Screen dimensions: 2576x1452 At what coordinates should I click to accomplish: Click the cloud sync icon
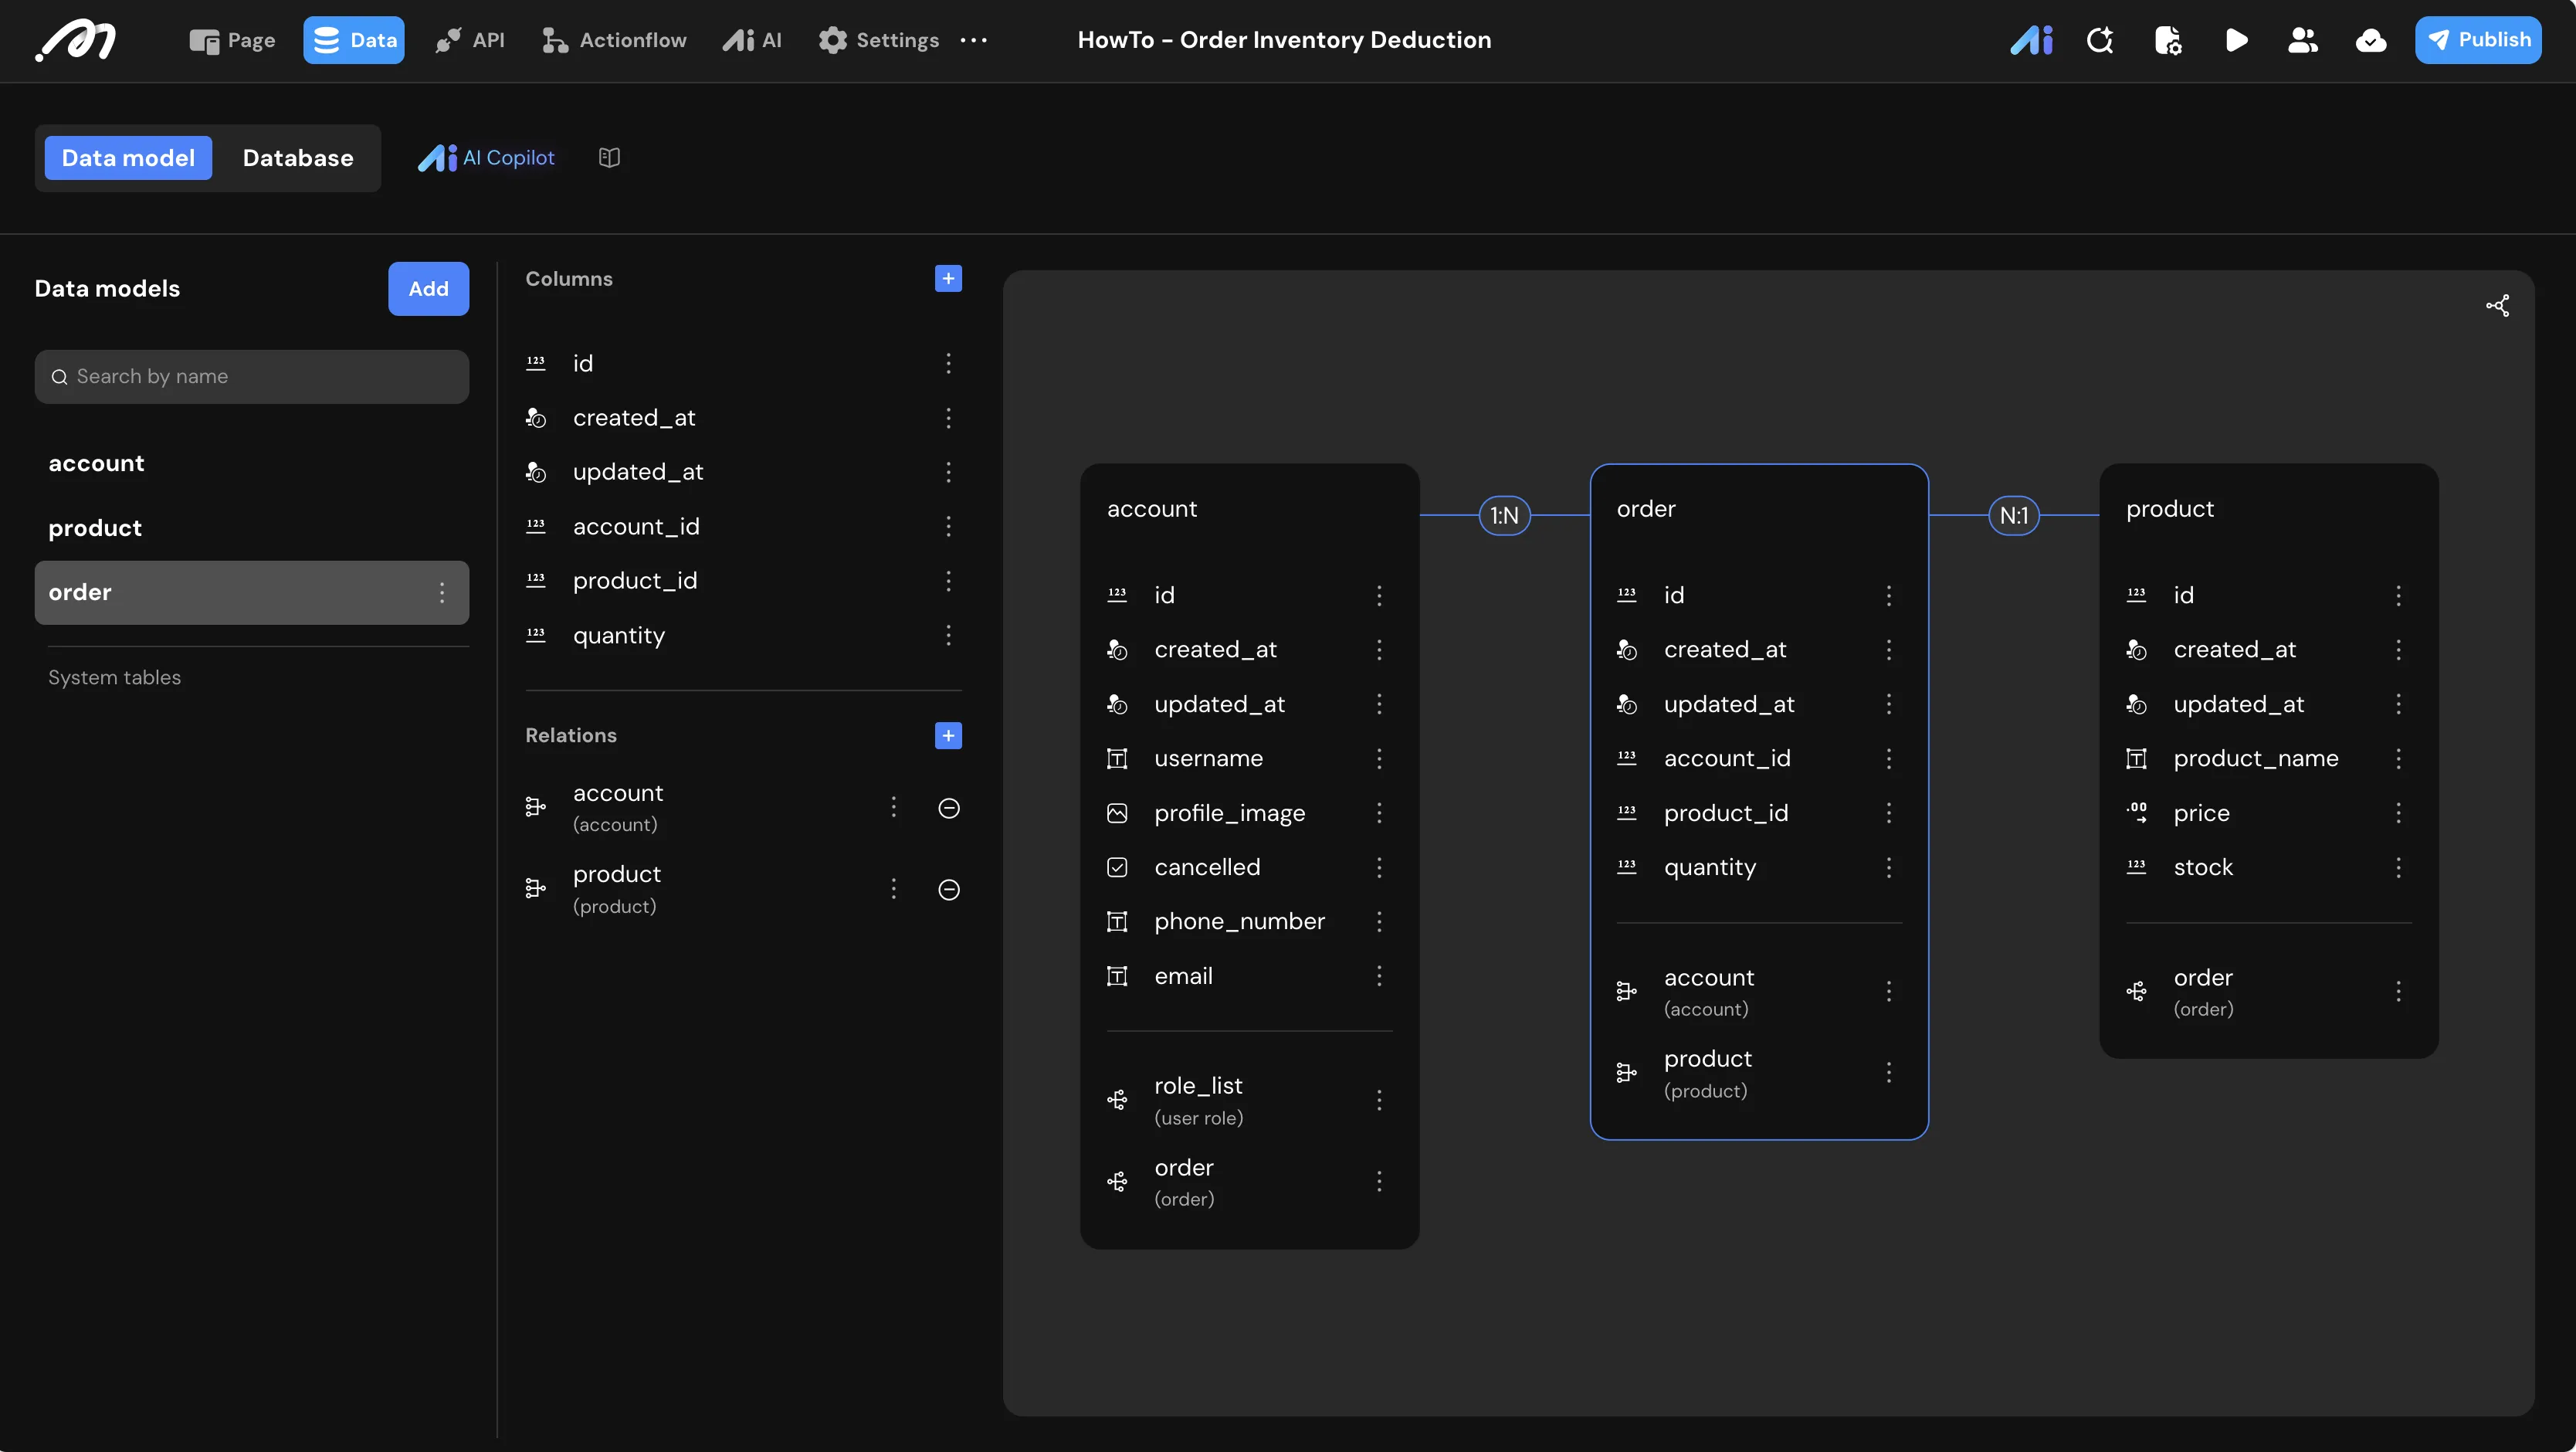pyautogui.click(x=2371, y=40)
